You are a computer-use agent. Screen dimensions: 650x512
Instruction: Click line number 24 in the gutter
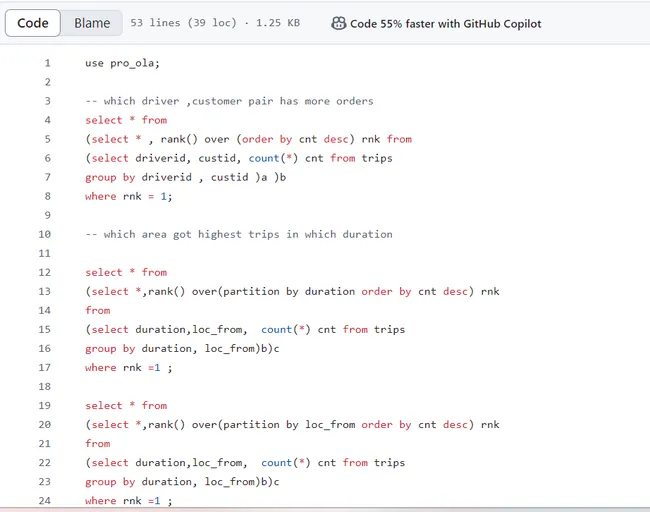pyautogui.click(x=44, y=500)
